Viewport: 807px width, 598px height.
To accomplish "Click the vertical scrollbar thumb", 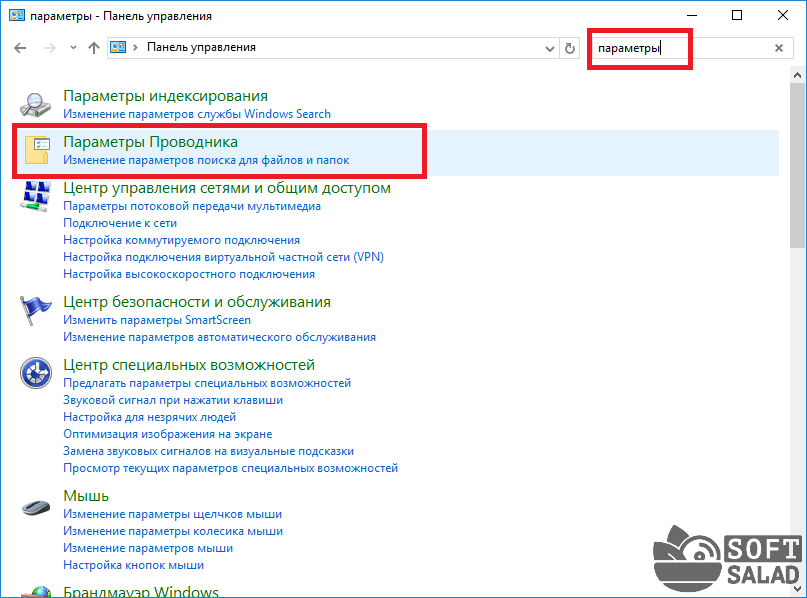I will click(798, 165).
